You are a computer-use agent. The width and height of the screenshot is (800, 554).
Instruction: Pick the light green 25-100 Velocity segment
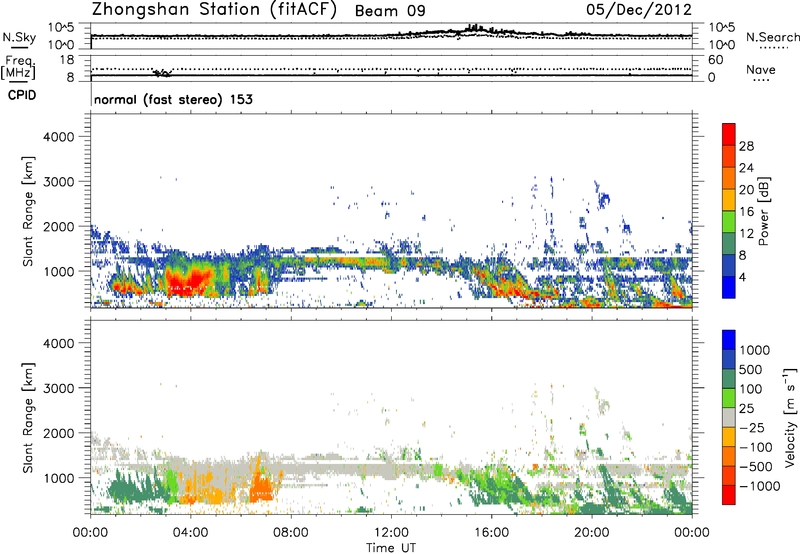[729, 398]
